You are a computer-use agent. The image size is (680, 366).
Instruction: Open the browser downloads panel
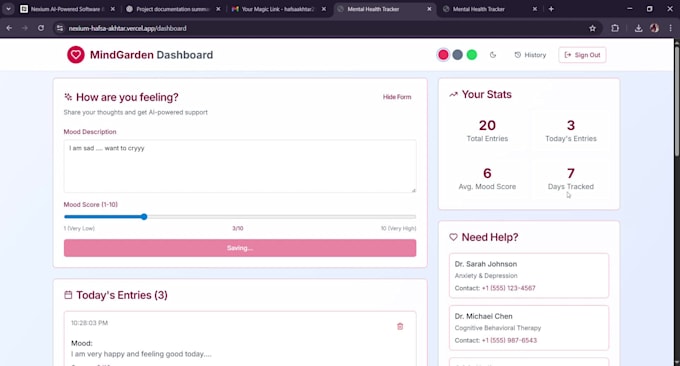638,28
